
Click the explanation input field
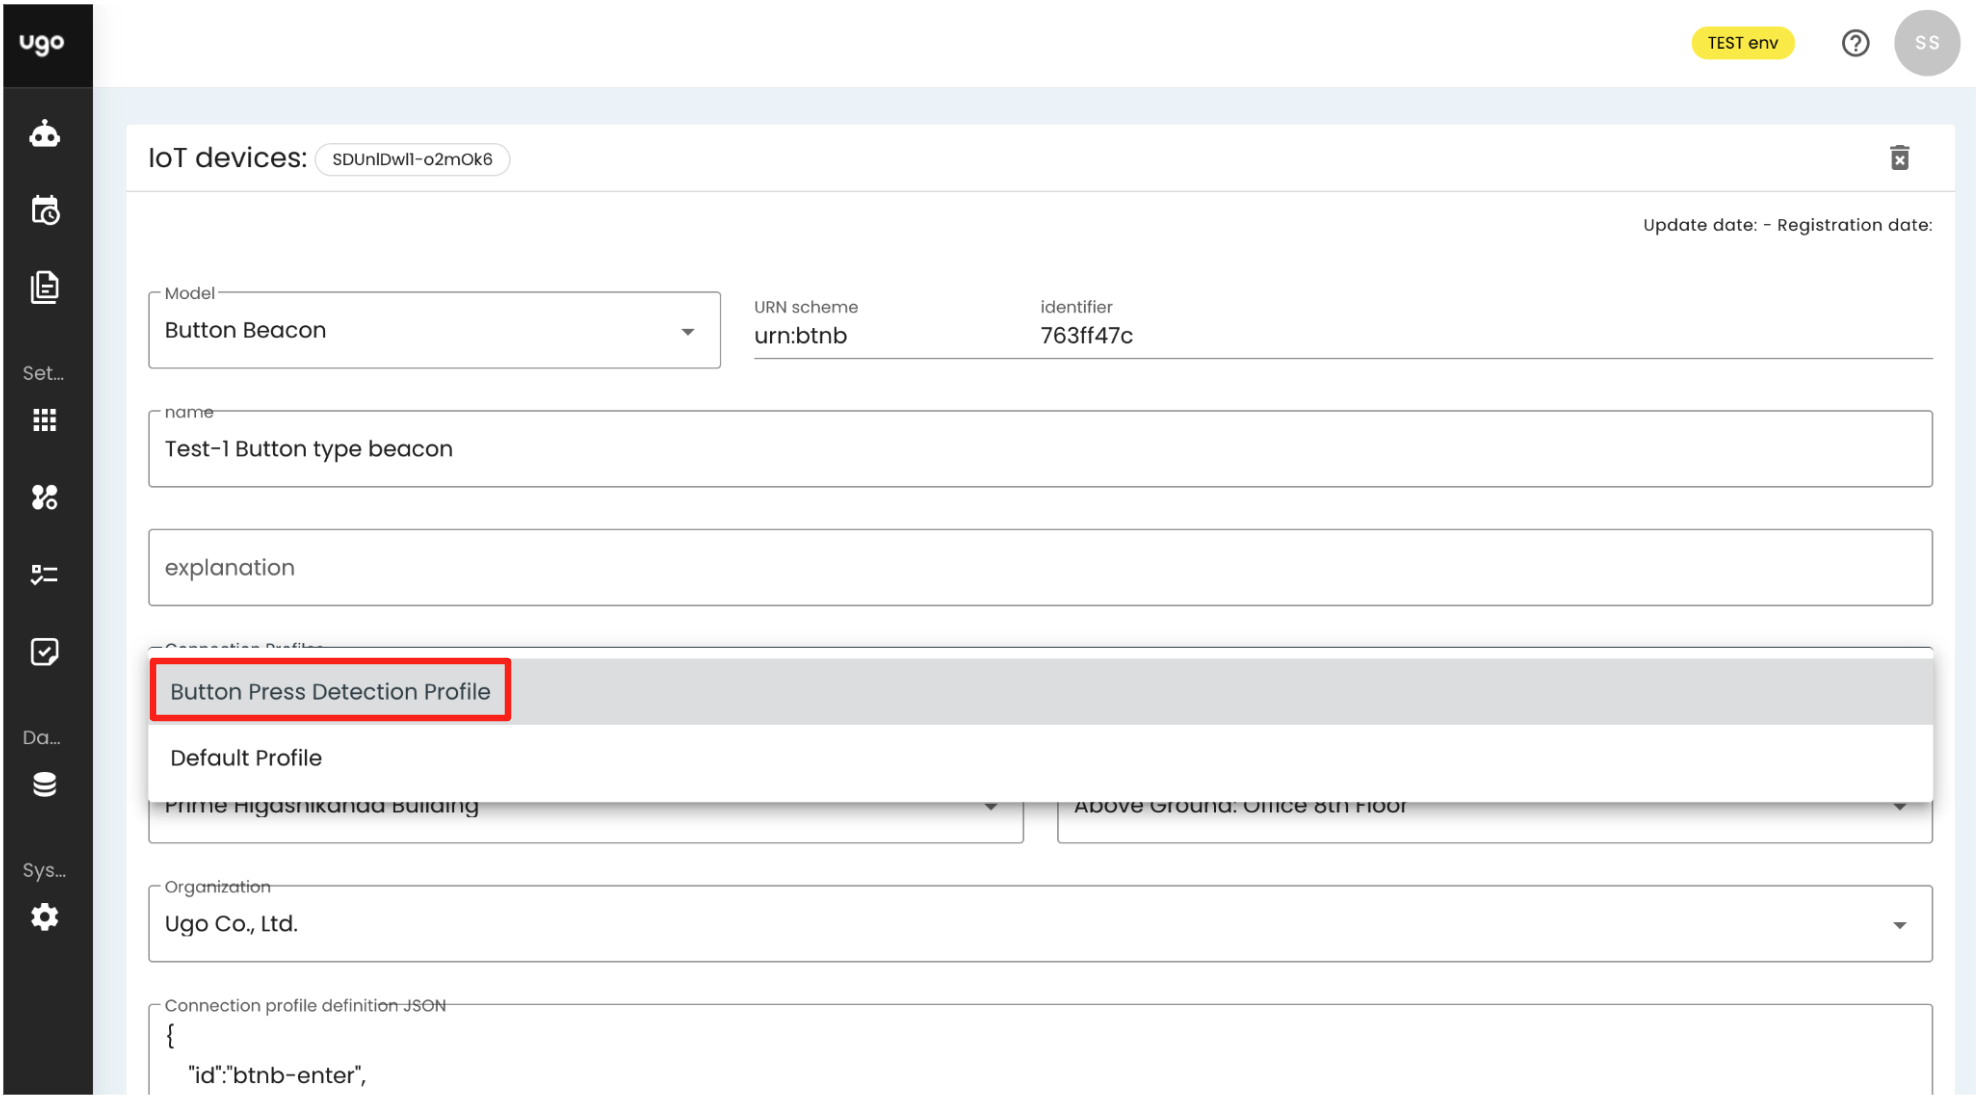pos(1040,567)
